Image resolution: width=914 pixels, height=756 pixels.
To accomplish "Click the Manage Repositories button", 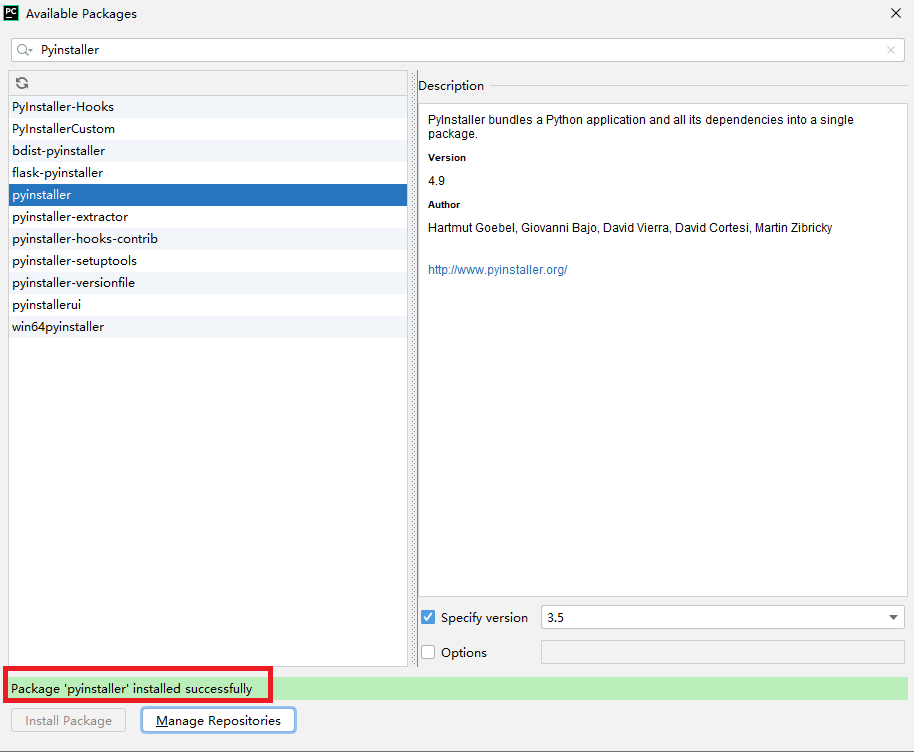I will point(218,720).
